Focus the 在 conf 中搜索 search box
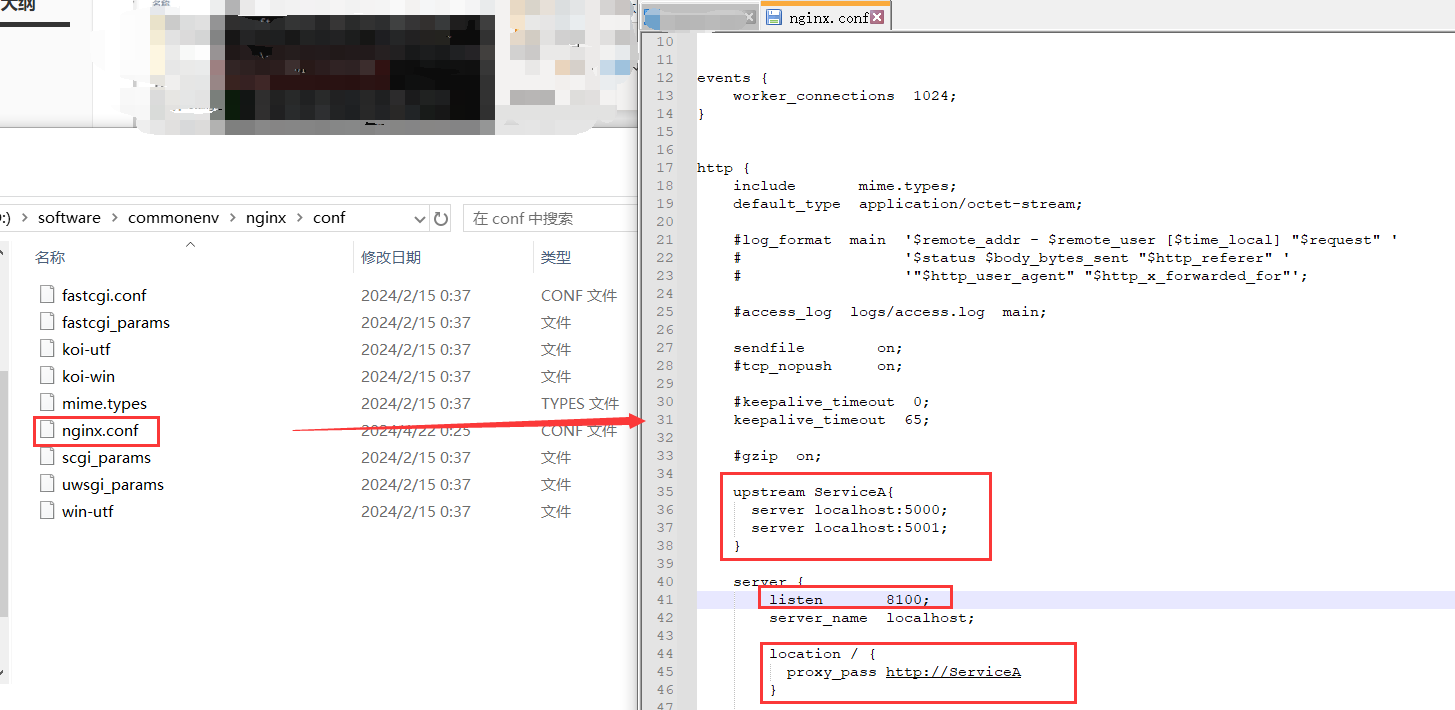Screen dimensions: 1455x710 tap(548, 218)
